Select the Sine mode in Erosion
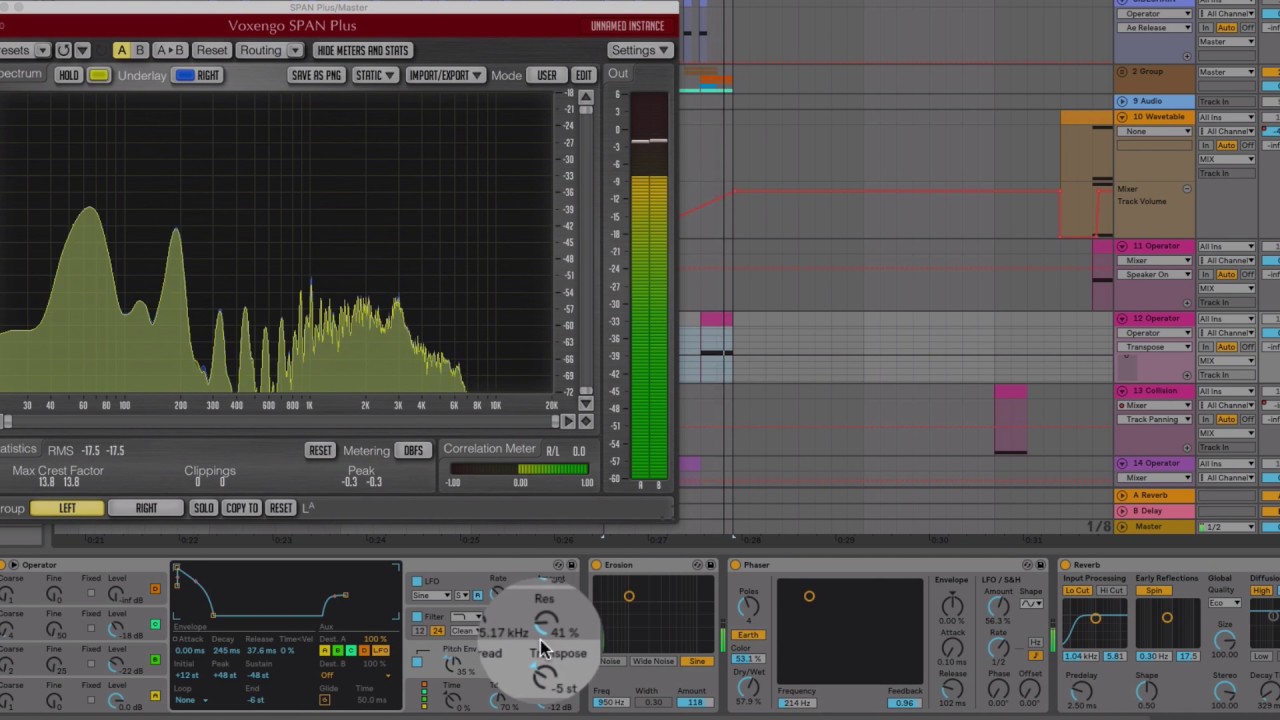 696,662
